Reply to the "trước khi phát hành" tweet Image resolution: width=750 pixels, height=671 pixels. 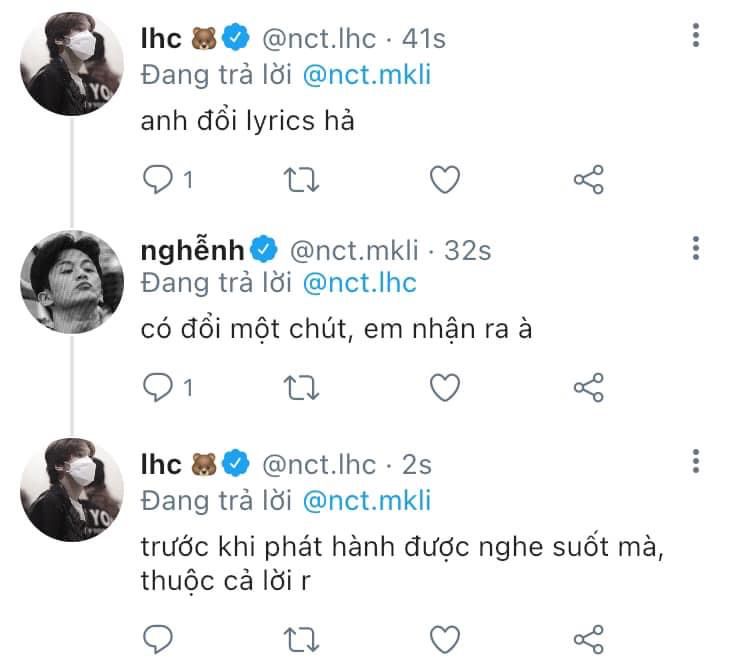pos(157,636)
